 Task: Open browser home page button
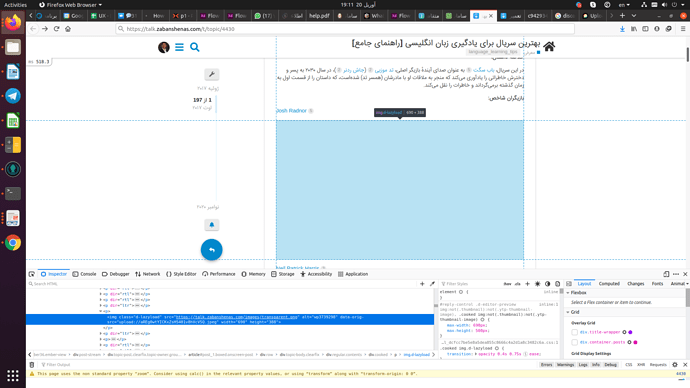tap(68, 29)
